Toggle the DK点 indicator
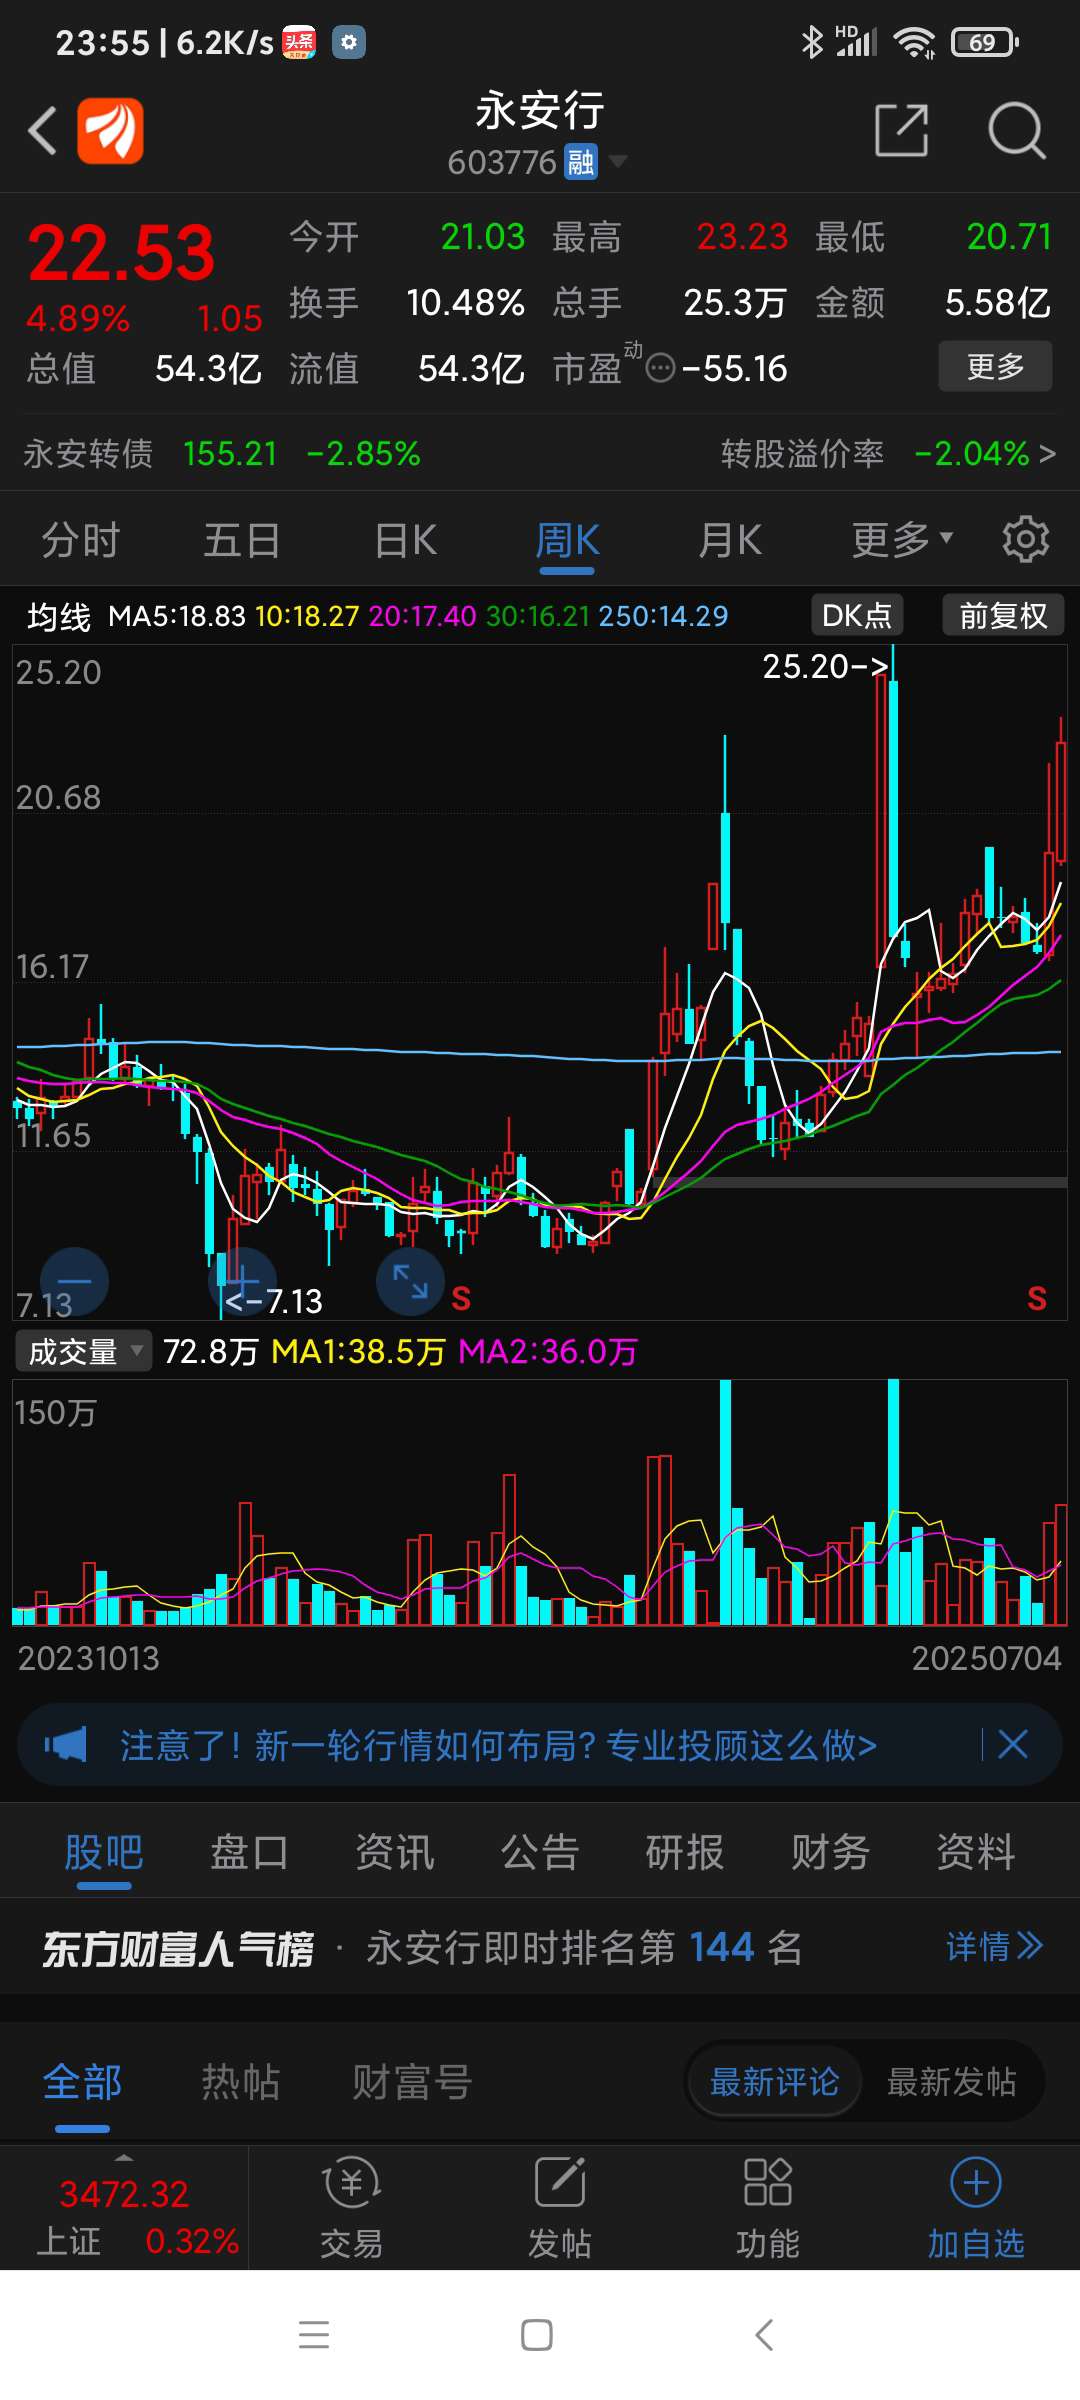The image size is (1080, 2400). [x=857, y=615]
